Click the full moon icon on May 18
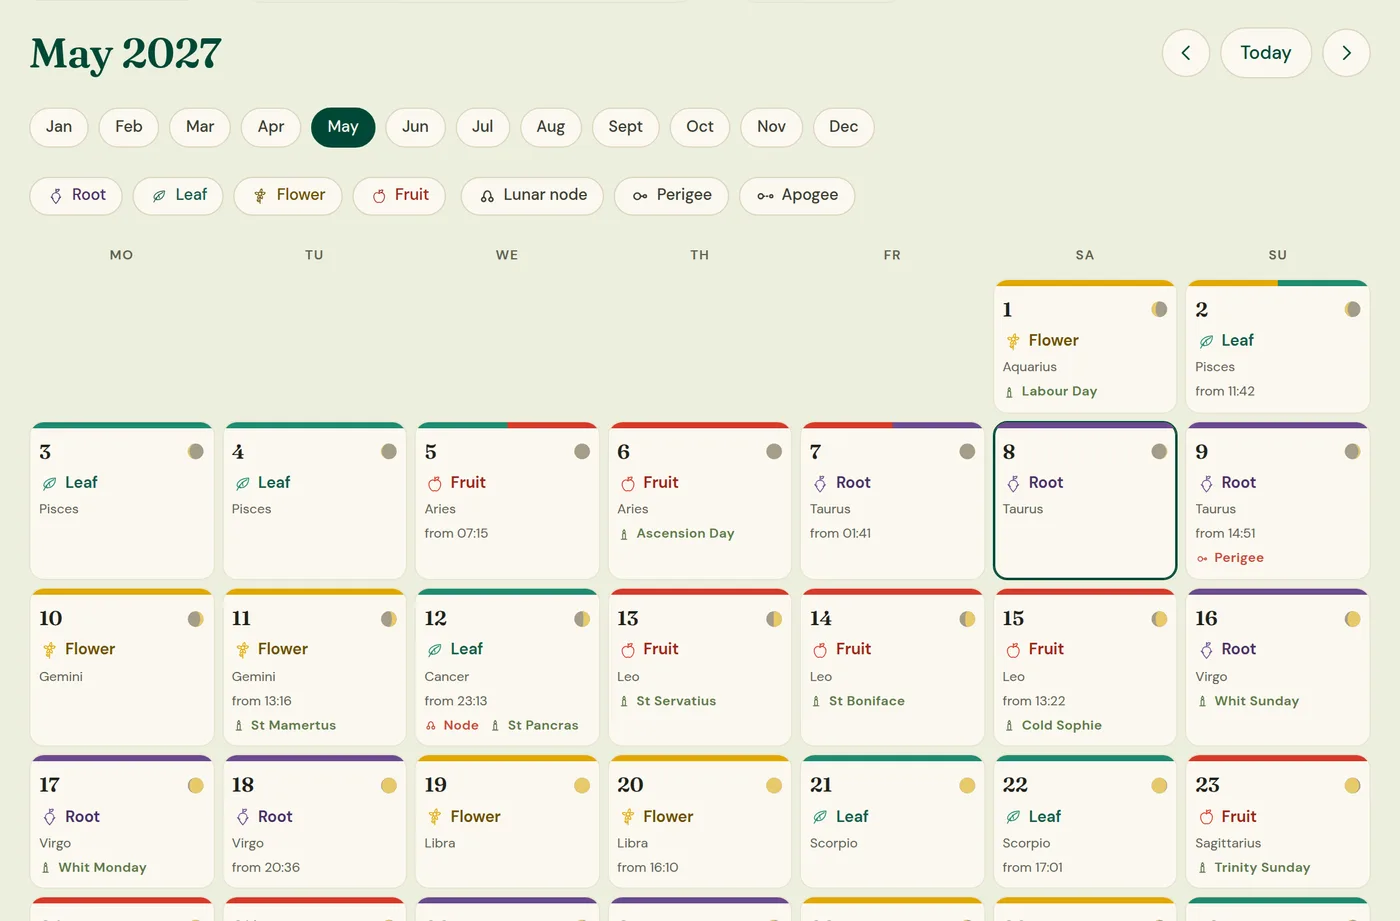The width and height of the screenshot is (1400, 921). [389, 786]
